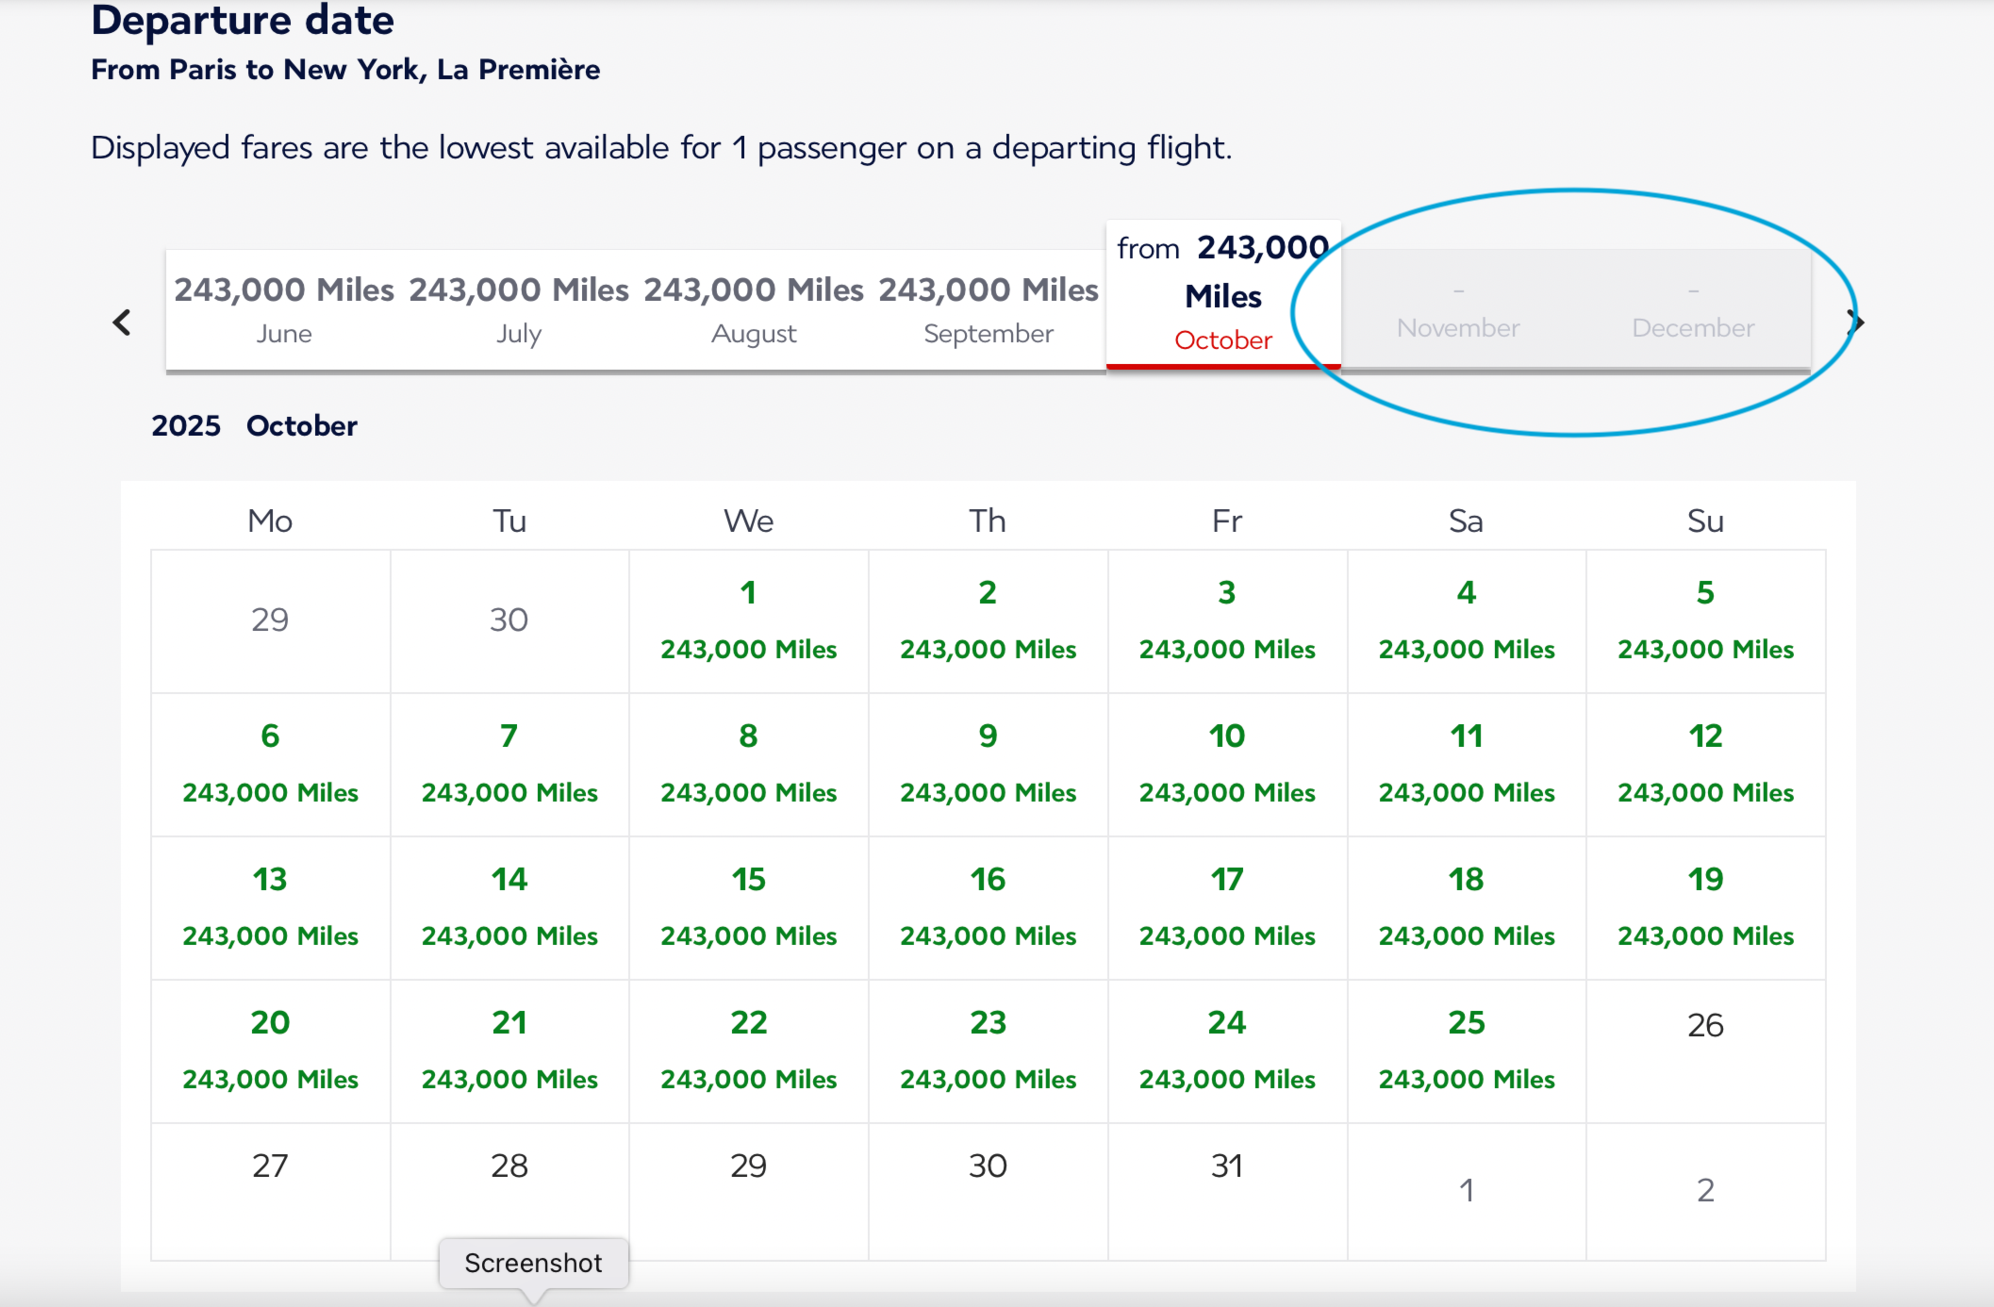Viewport: 1994px width, 1307px height.
Task: Open the September month tab
Action: [988, 310]
